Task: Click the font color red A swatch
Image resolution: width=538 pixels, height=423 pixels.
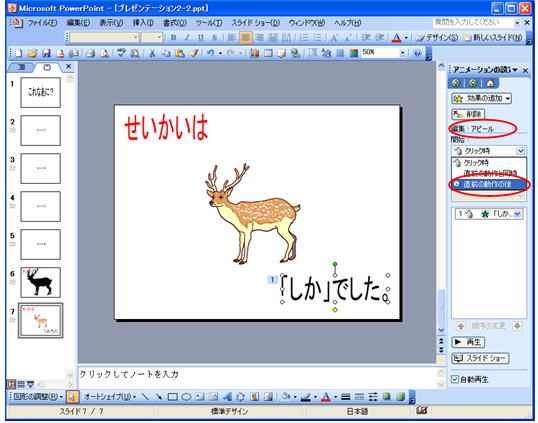Action: pyautogui.click(x=396, y=37)
